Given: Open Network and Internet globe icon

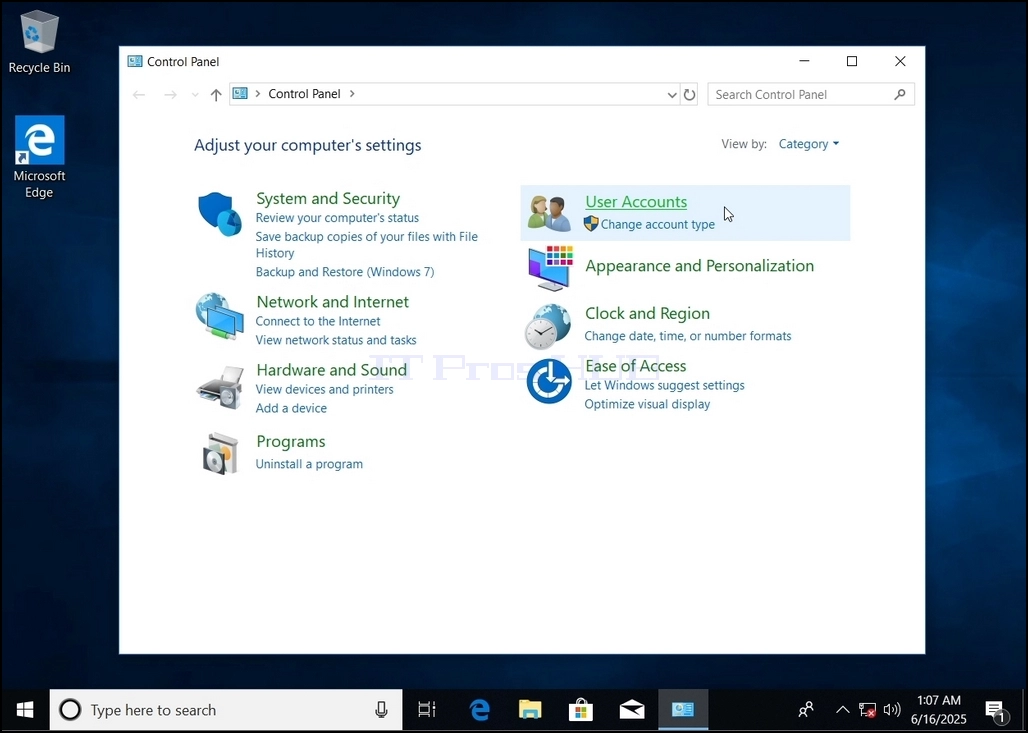Looking at the screenshot, I should coord(220,316).
